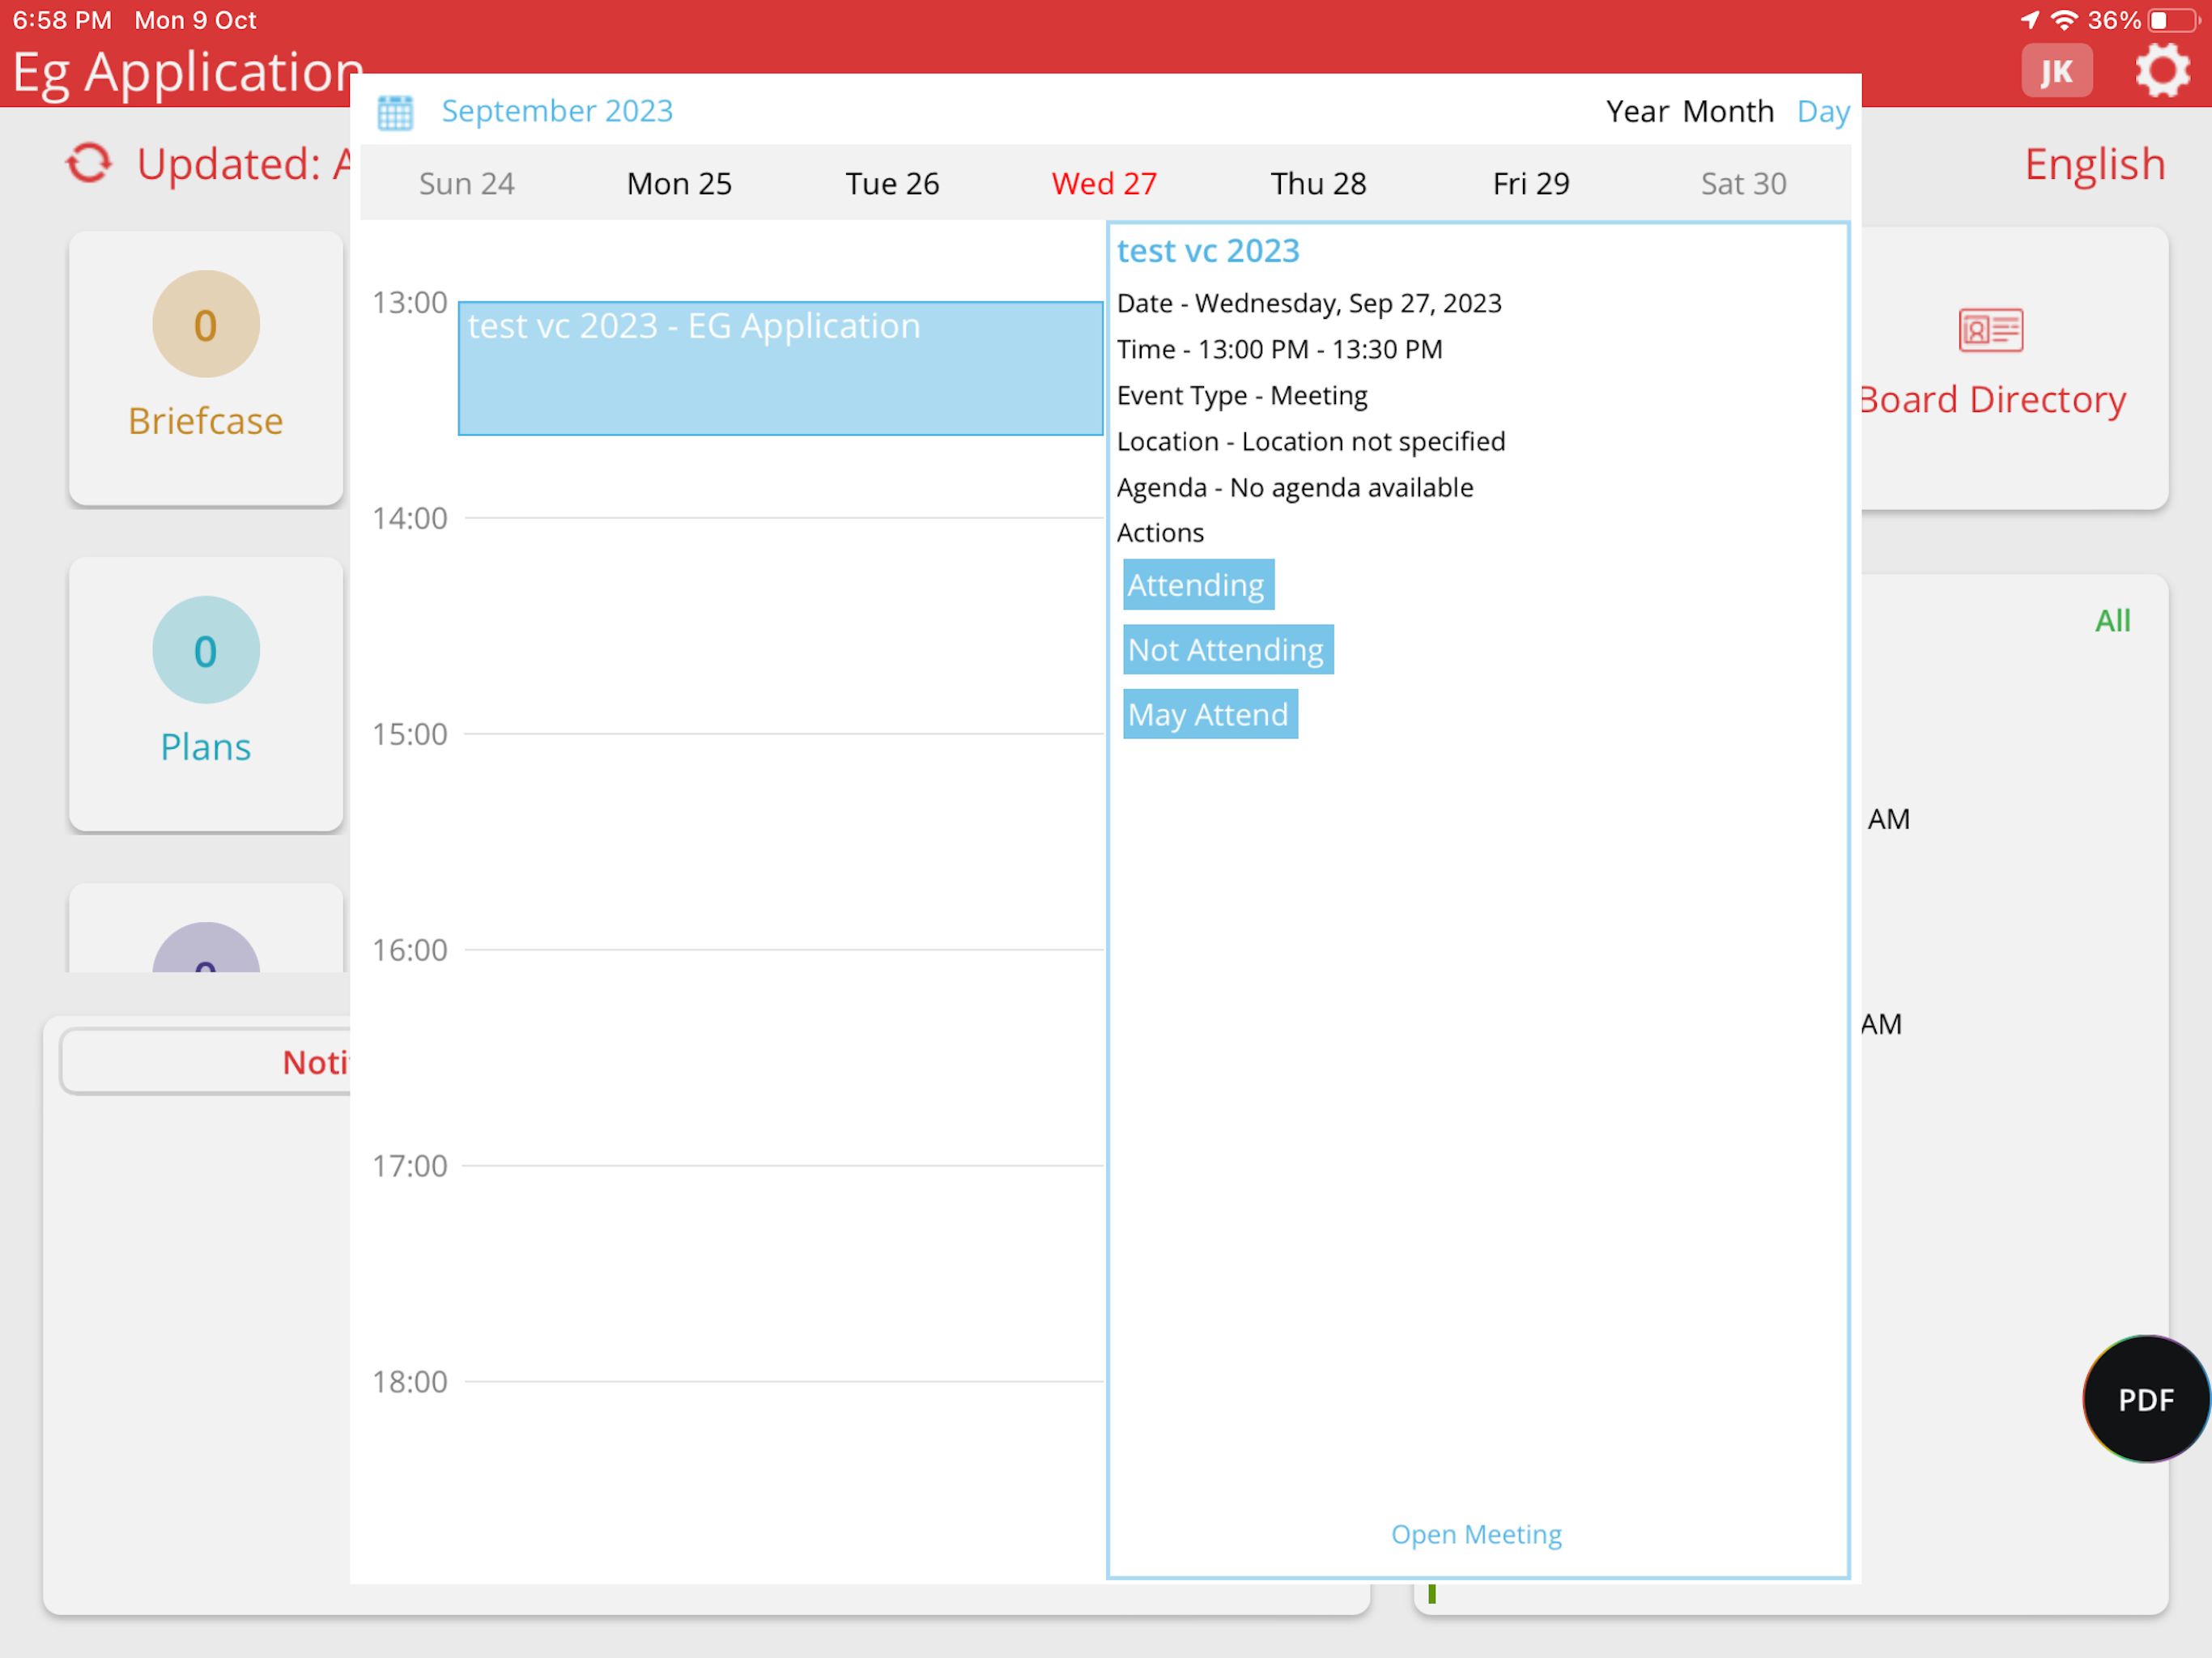Select Mon 25 in the week header

tap(679, 184)
